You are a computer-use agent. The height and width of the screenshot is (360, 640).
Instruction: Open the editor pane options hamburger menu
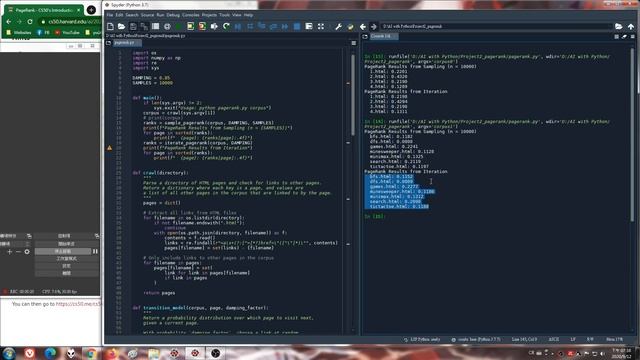(x=353, y=43)
